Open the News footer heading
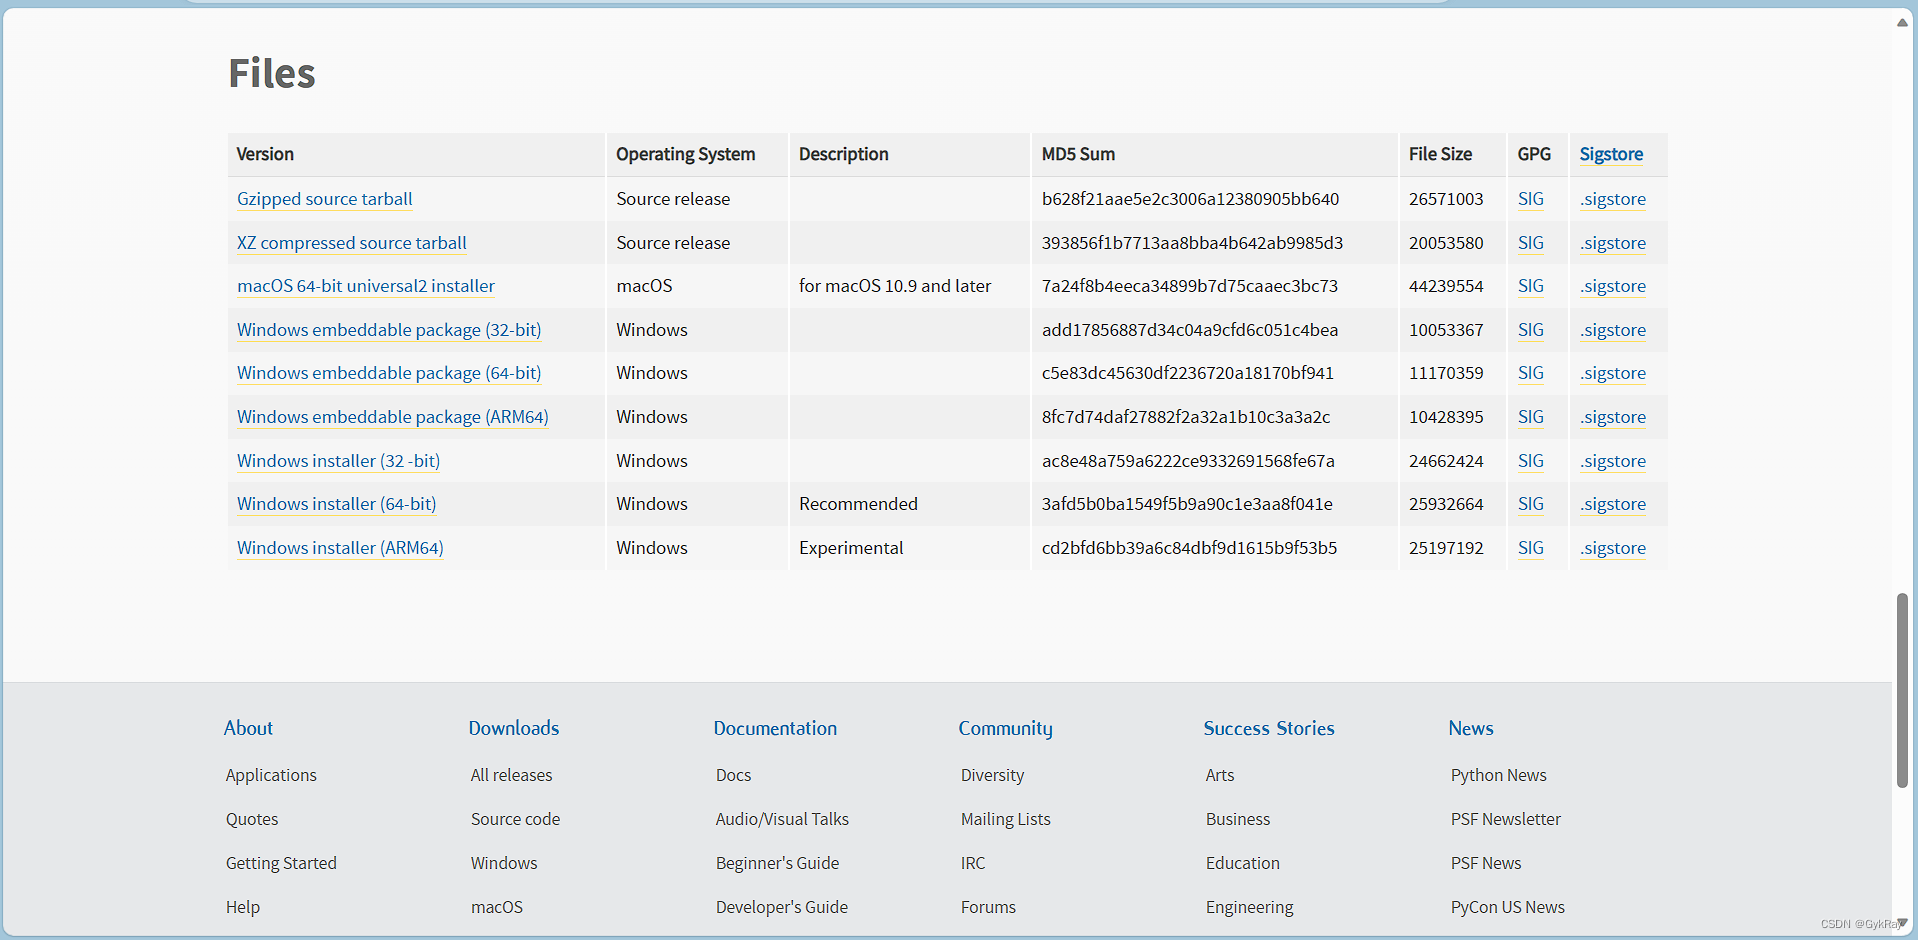The height and width of the screenshot is (940, 1918). coord(1471,728)
